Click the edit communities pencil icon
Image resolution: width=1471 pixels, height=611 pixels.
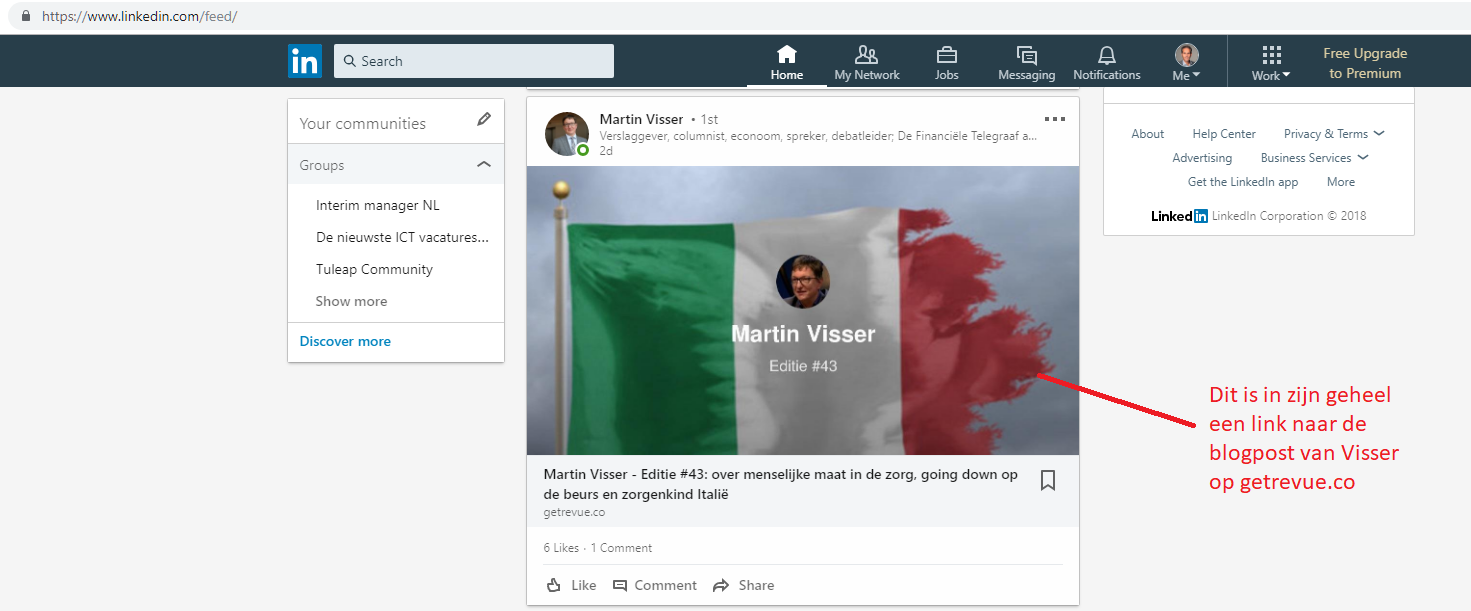[x=484, y=120]
